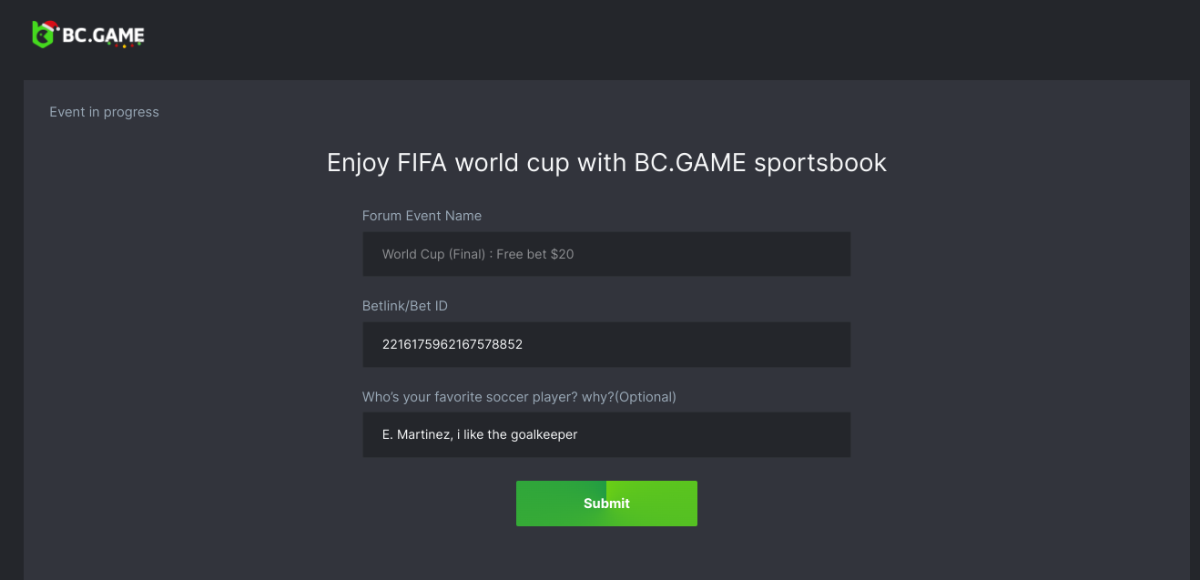Click the "(Optional)" text in the question label
The height and width of the screenshot is (580, 1200).
(x=645, y=397)
